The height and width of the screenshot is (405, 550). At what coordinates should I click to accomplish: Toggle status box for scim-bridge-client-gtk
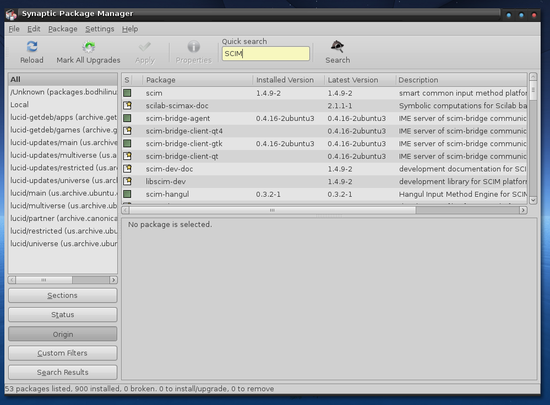[x=127, y=143]
